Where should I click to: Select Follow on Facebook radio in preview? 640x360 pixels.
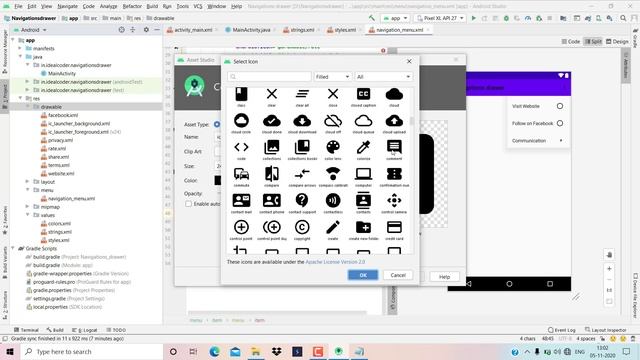coord(560,123)
